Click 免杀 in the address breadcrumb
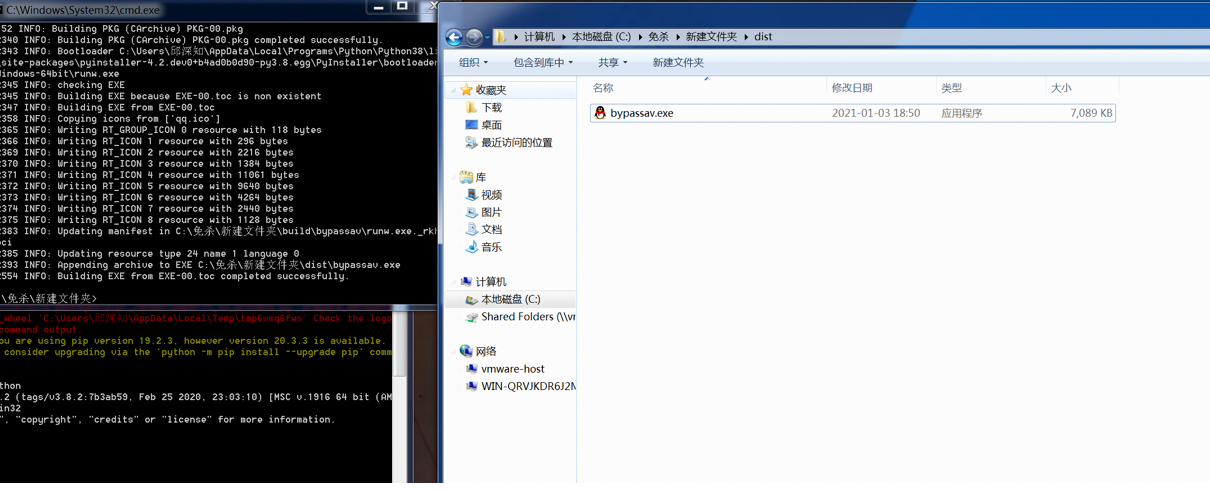 [658, 37]
